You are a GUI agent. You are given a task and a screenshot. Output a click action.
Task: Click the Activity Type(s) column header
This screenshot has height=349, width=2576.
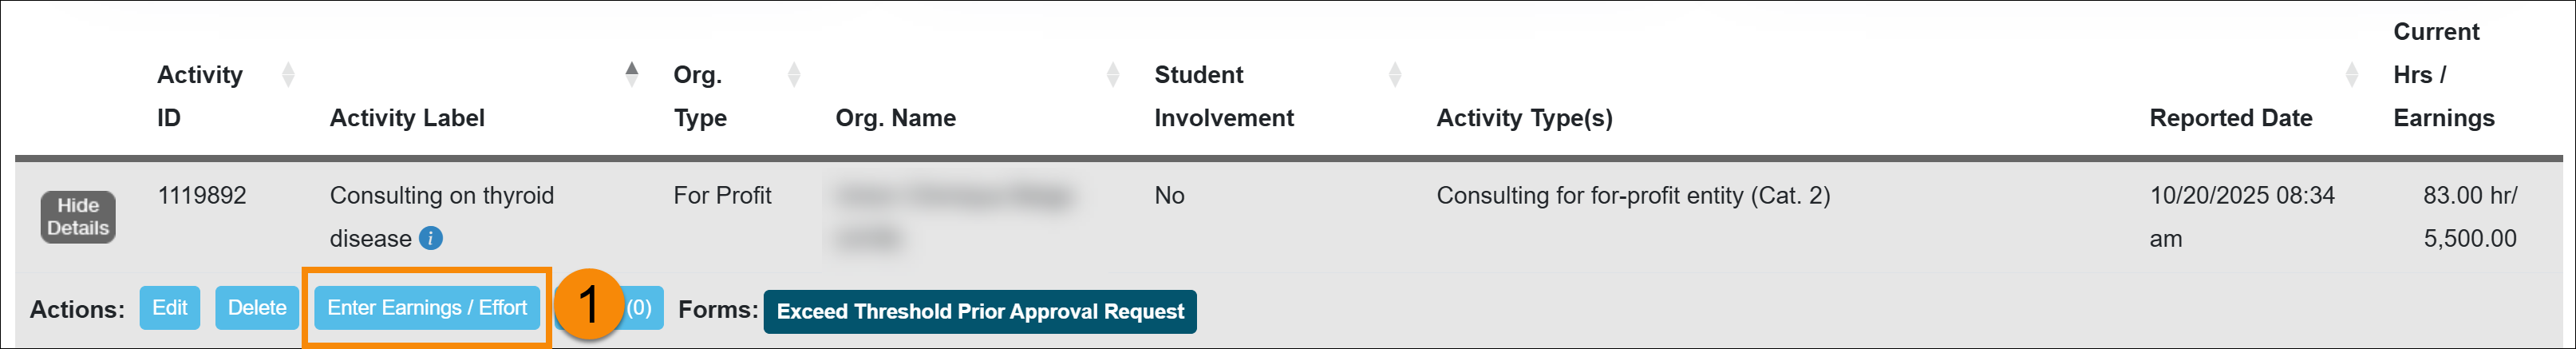[x=1524, y=118]
